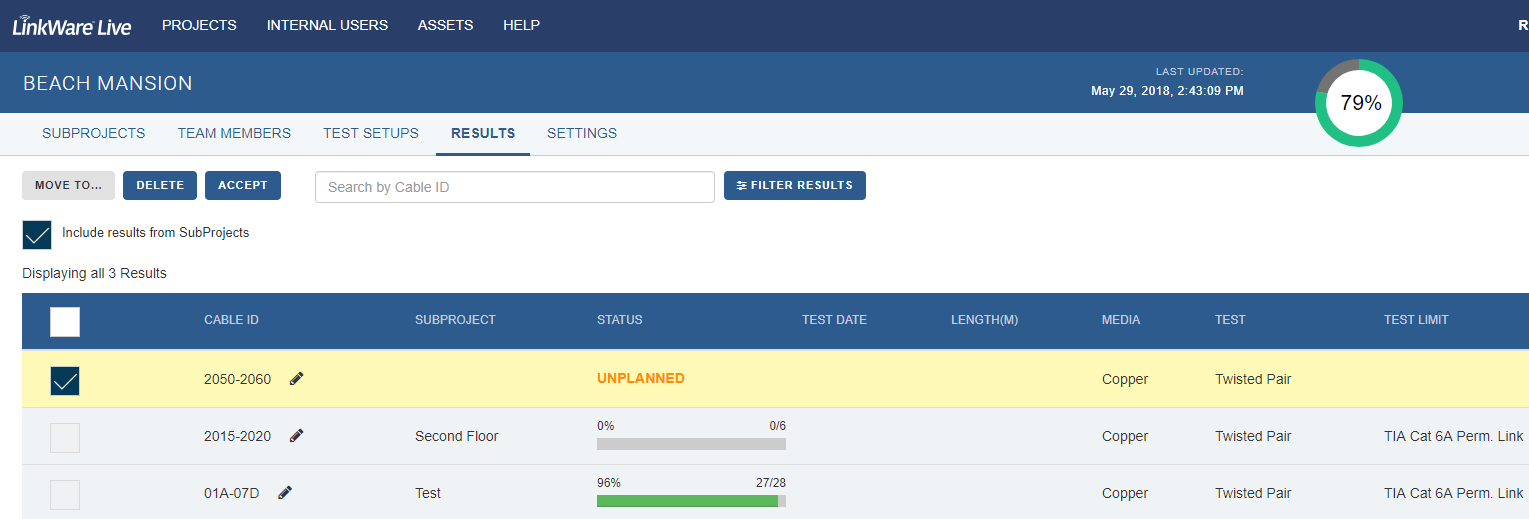
Task: Click the Second Floor subproject cell
Action: (x=456, y=437)
